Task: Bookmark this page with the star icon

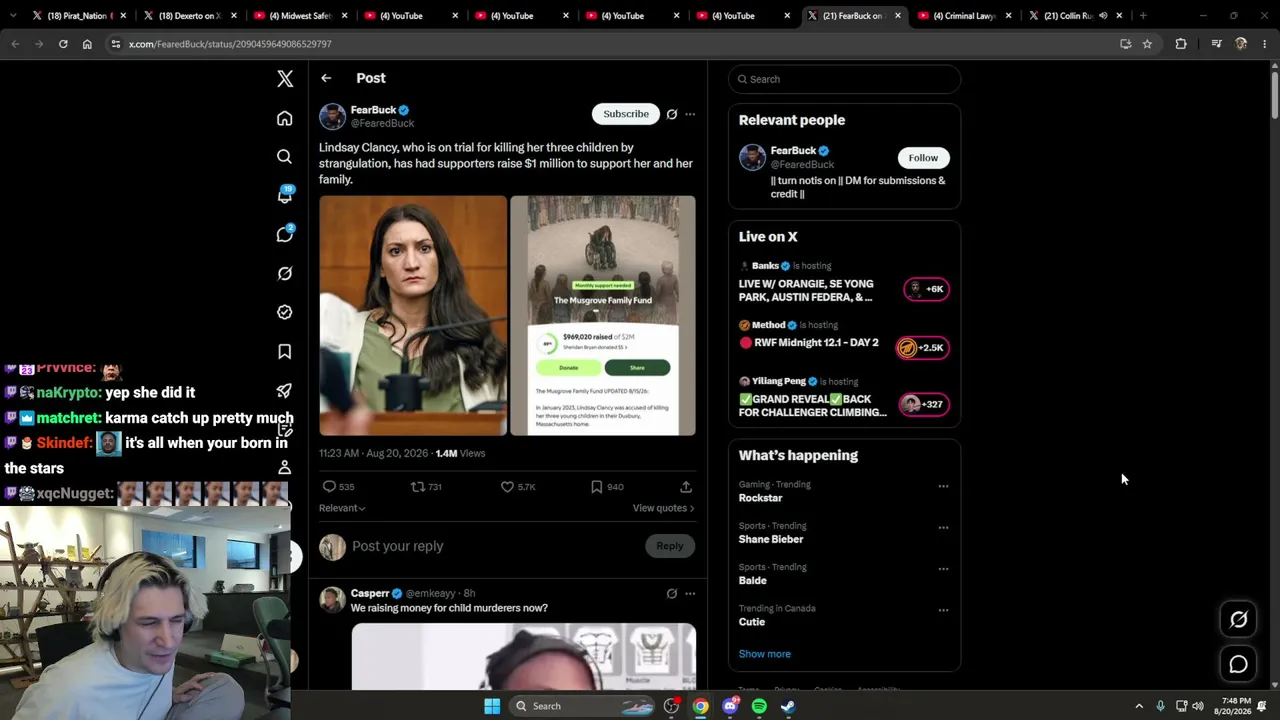Action: coord(1147,44)
